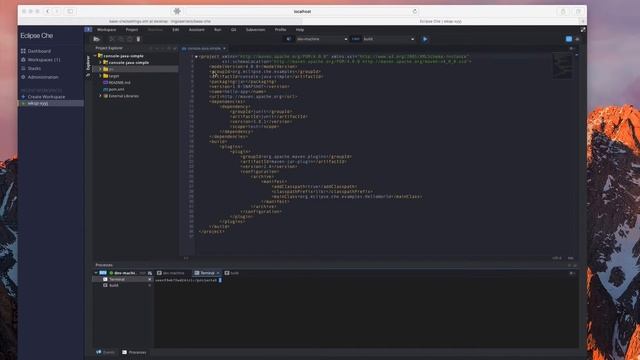
Task: Select the recent workspace entry in sidebar
Action: (51, 104)
